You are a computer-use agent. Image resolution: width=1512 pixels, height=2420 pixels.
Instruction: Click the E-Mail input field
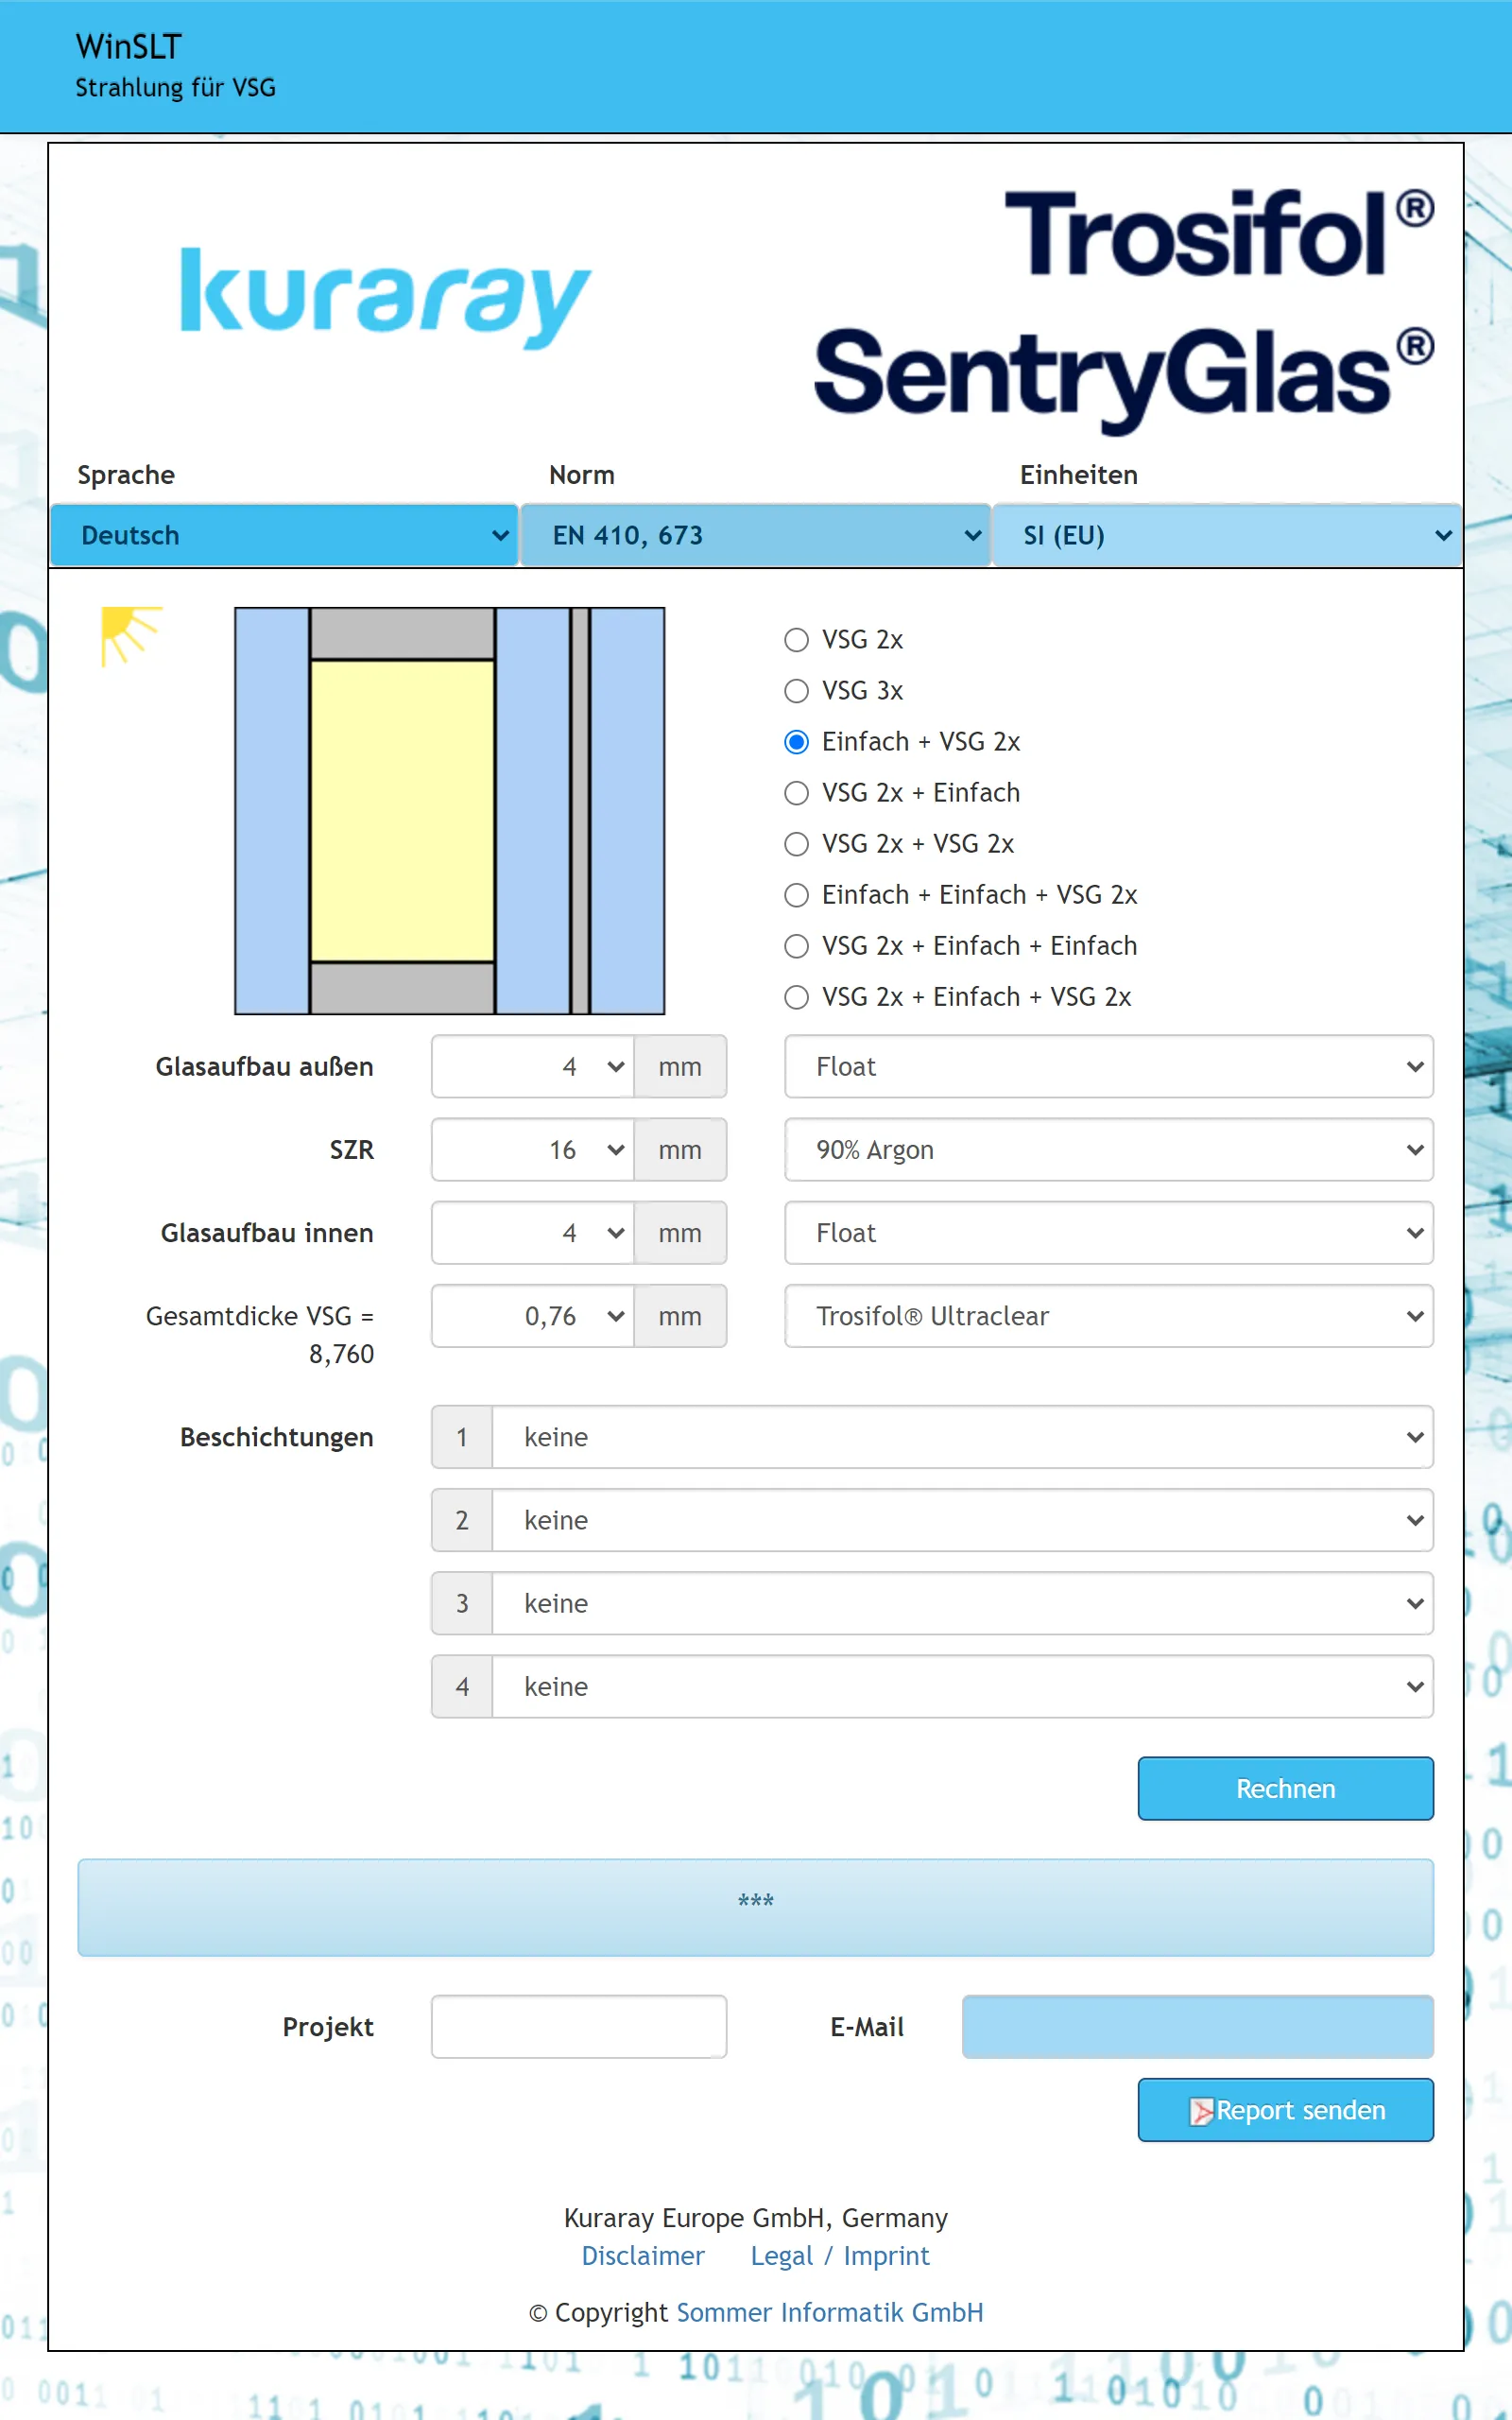[x=1198, y=2027]
